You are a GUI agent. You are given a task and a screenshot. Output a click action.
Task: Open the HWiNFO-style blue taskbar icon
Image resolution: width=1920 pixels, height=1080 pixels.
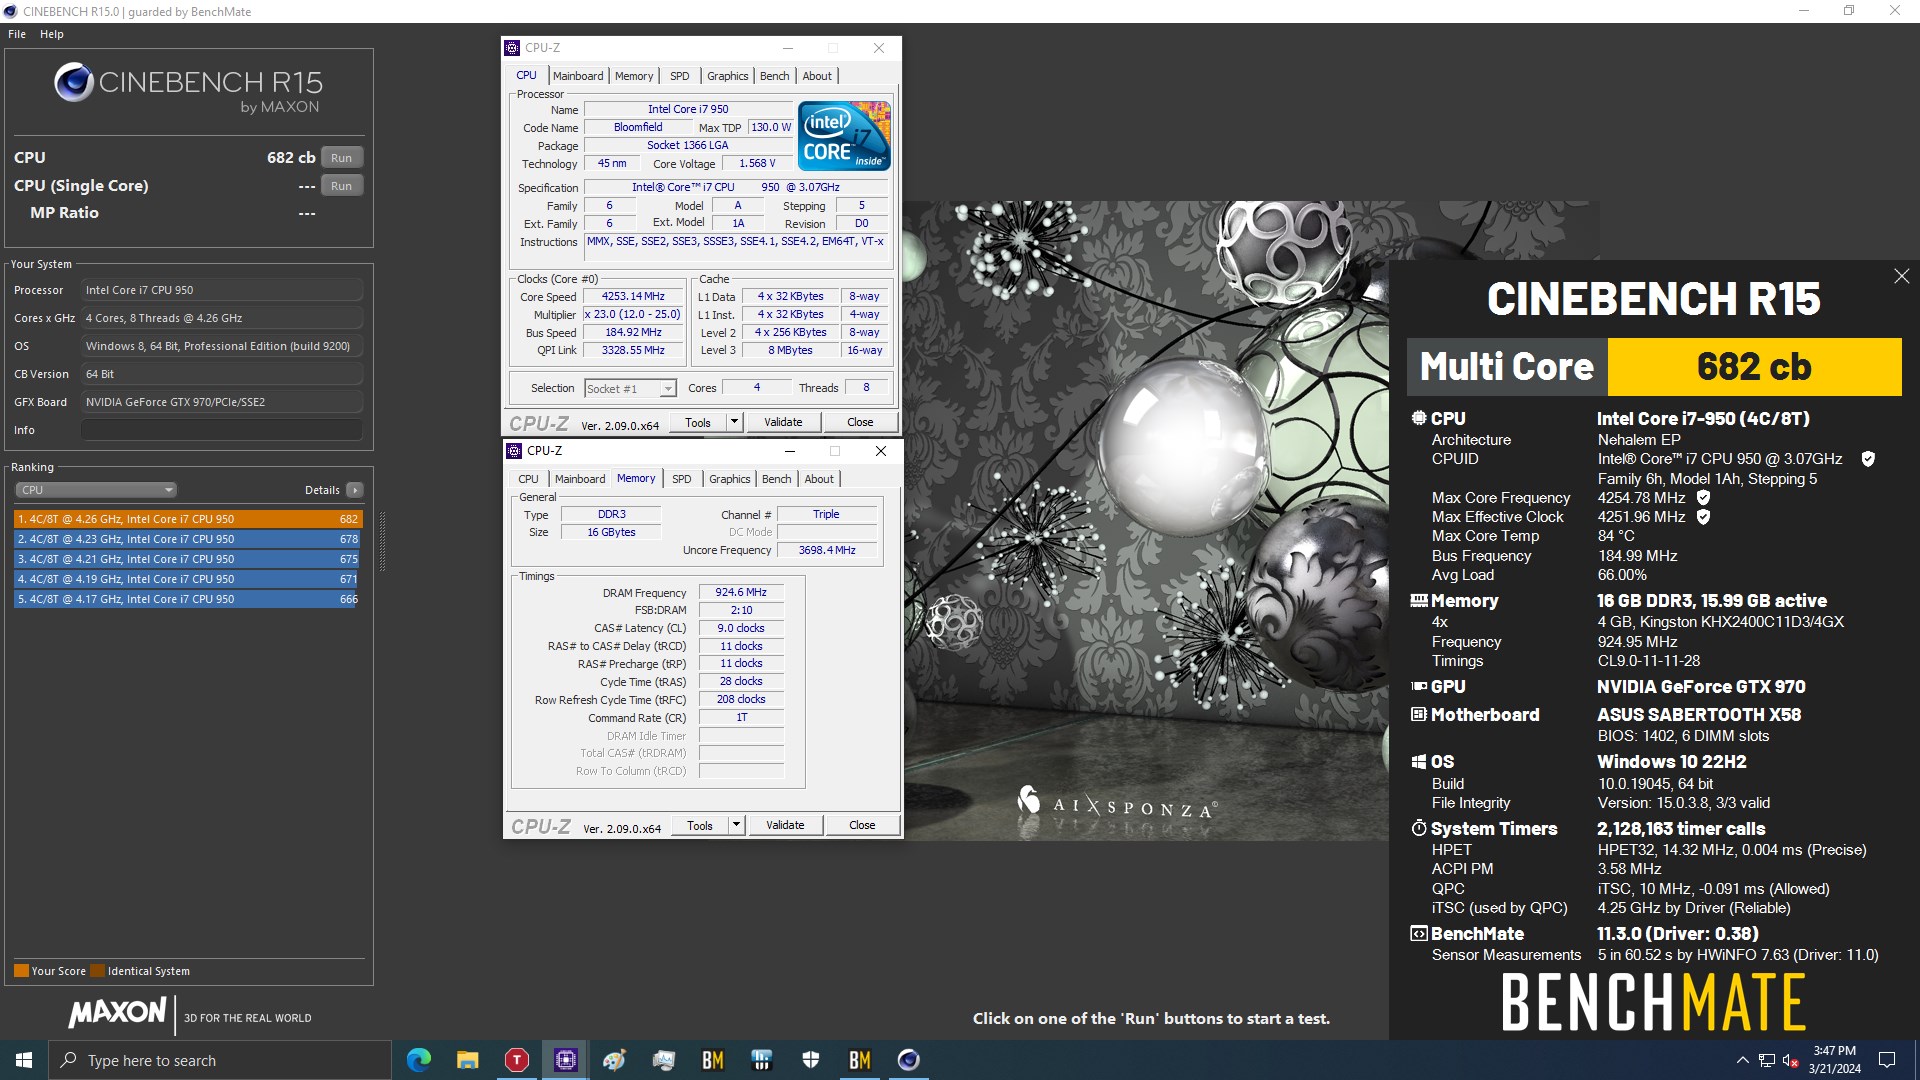(x=761, y=1060)
